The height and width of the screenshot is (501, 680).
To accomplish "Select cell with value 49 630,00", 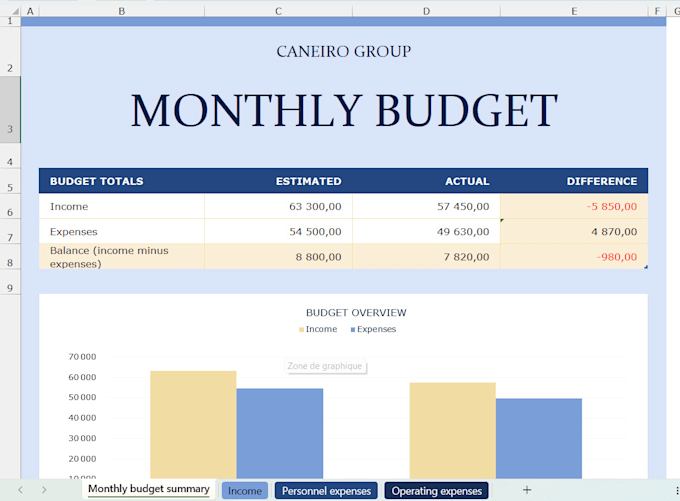I will (x=426, y=231).
